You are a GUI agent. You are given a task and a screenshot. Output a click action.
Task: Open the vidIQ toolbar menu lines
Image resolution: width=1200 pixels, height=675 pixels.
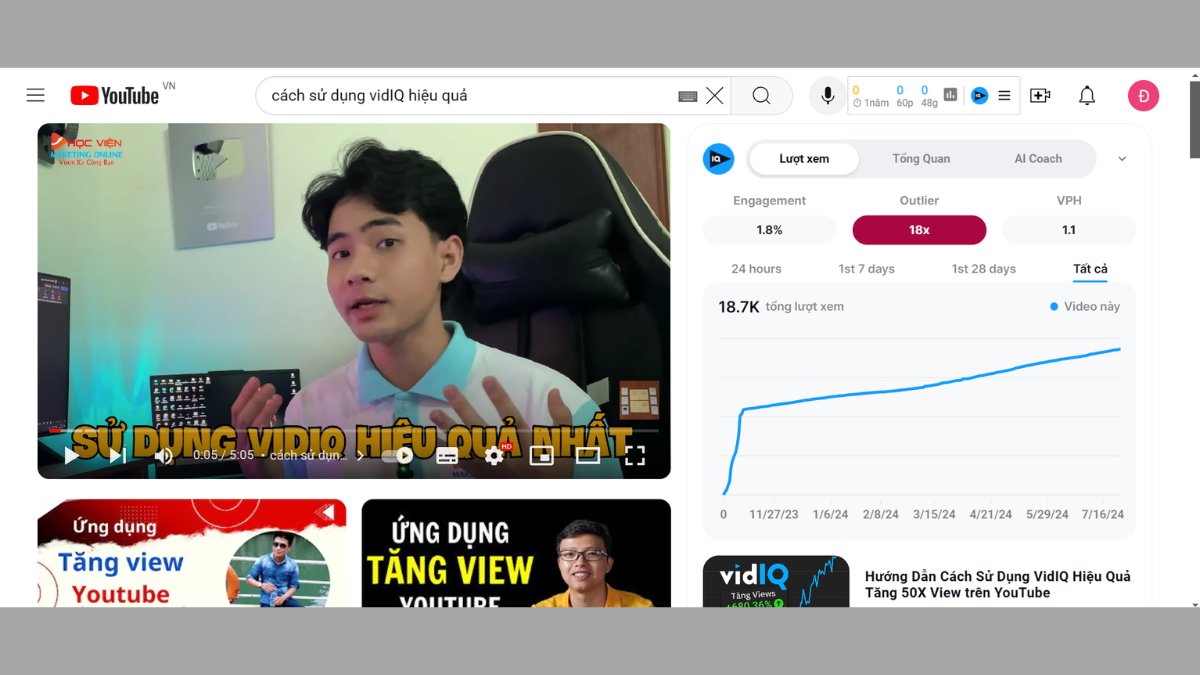[1004, 96]
